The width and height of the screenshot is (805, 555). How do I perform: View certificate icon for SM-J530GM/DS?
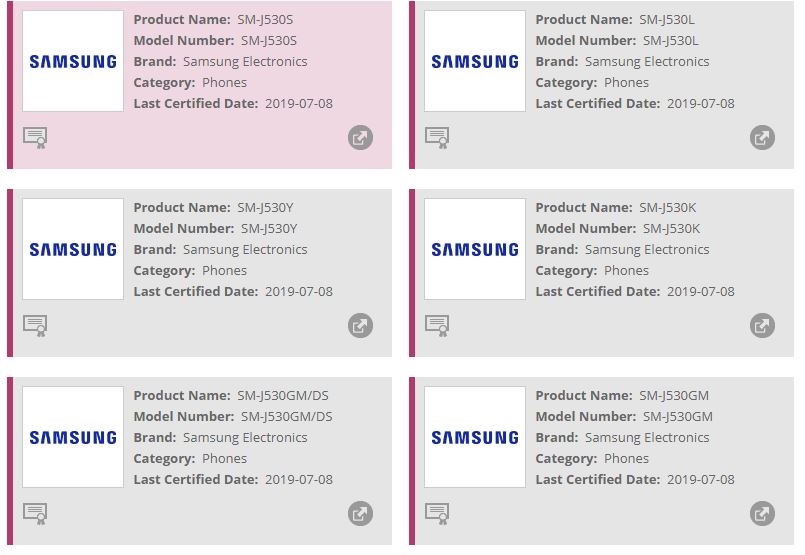coord(36,514)
